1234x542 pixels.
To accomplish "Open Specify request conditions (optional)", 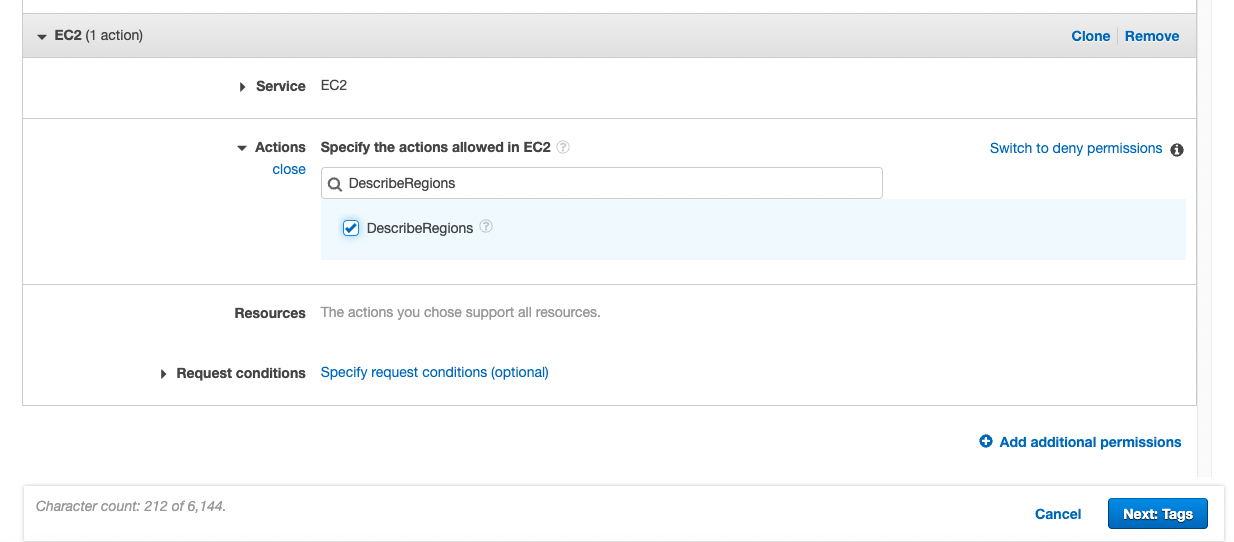I will pyautogui.click(x=434, y=372).
